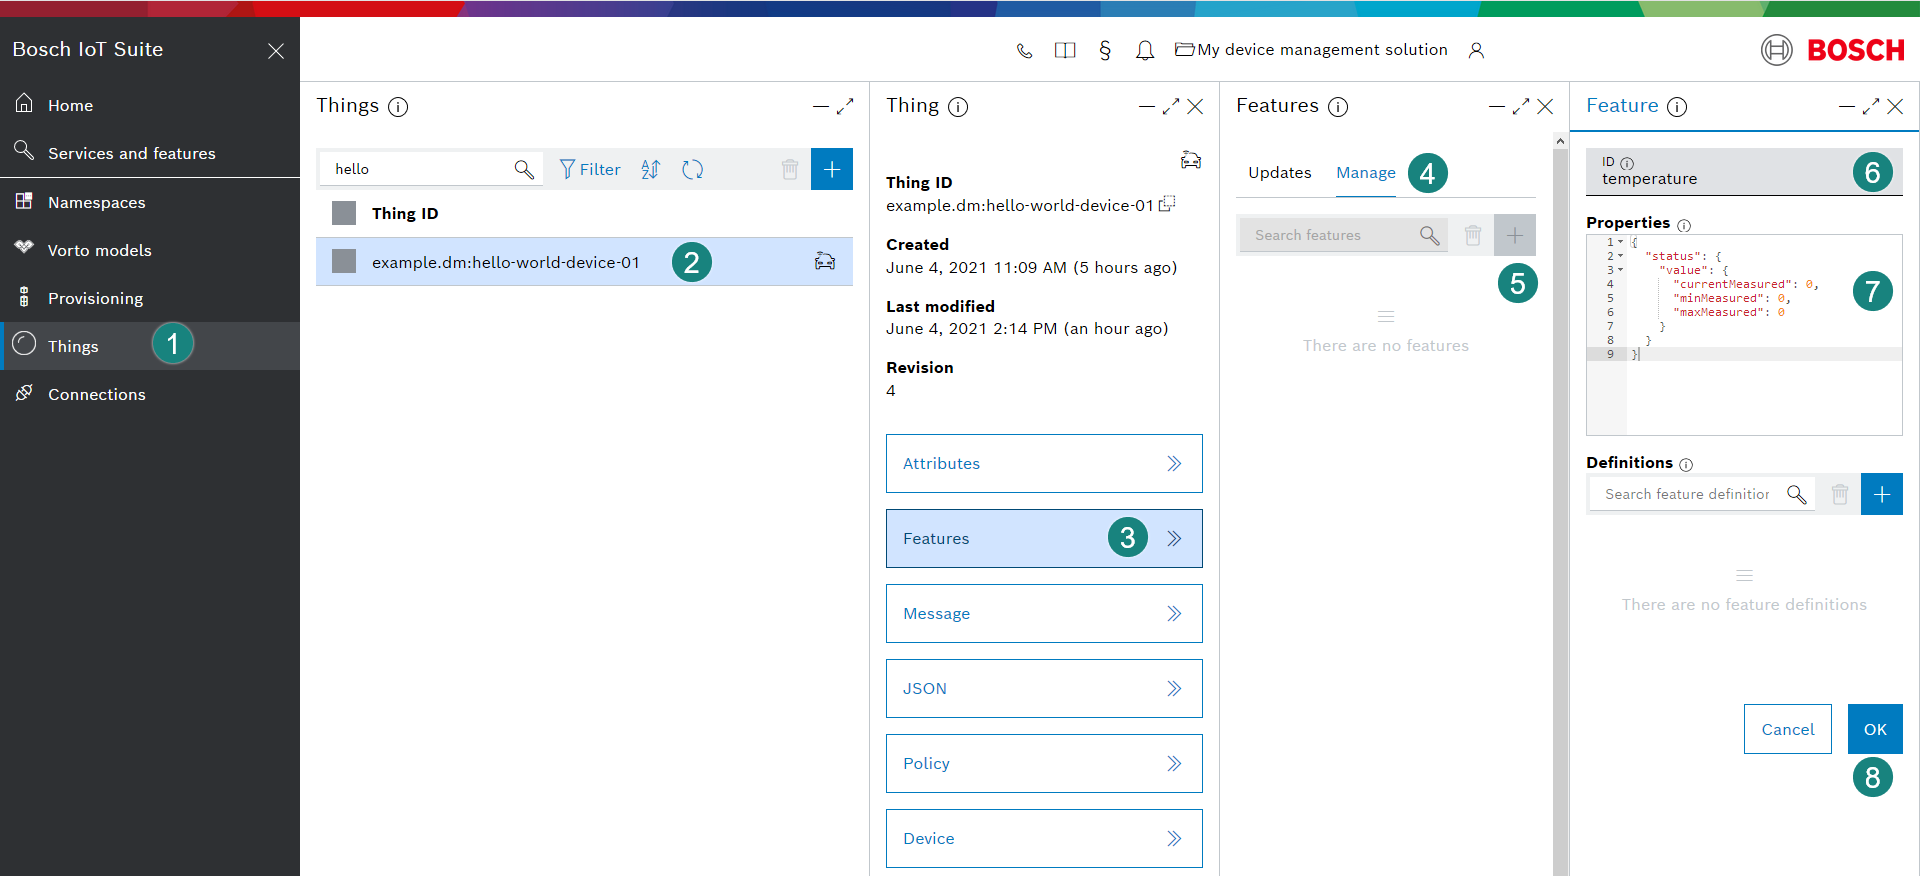Open the phone contact icon in header
Screen dimensions: 1920x876
(1024, 50)
